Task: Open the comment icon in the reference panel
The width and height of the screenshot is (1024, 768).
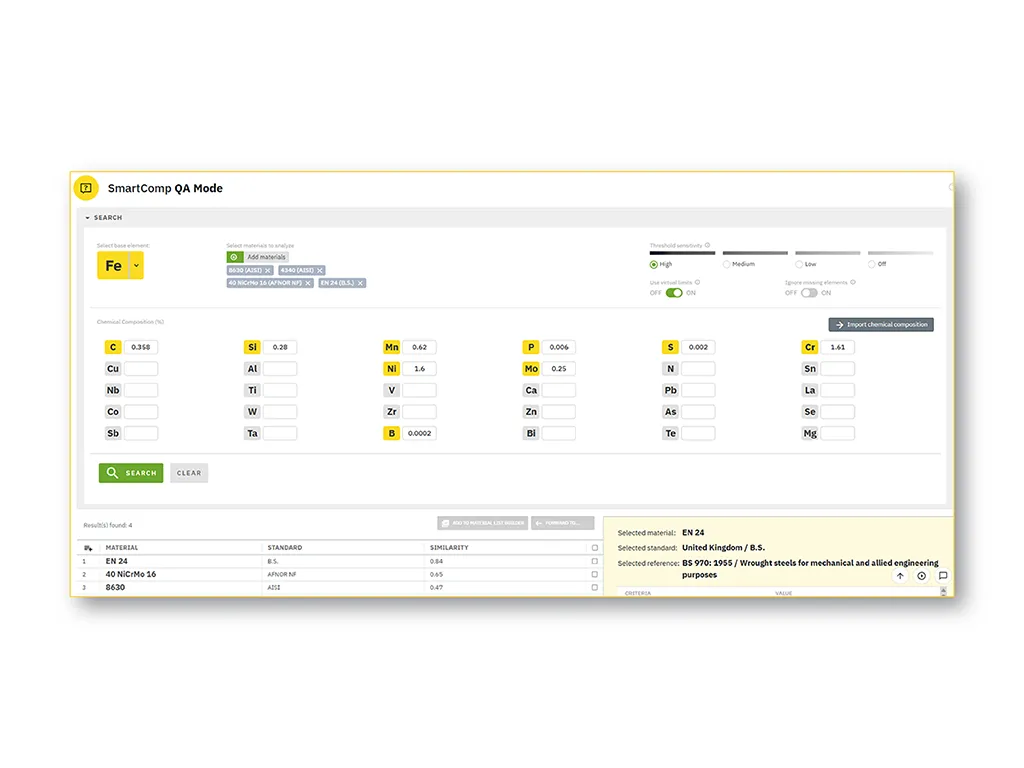Action: 943,576
